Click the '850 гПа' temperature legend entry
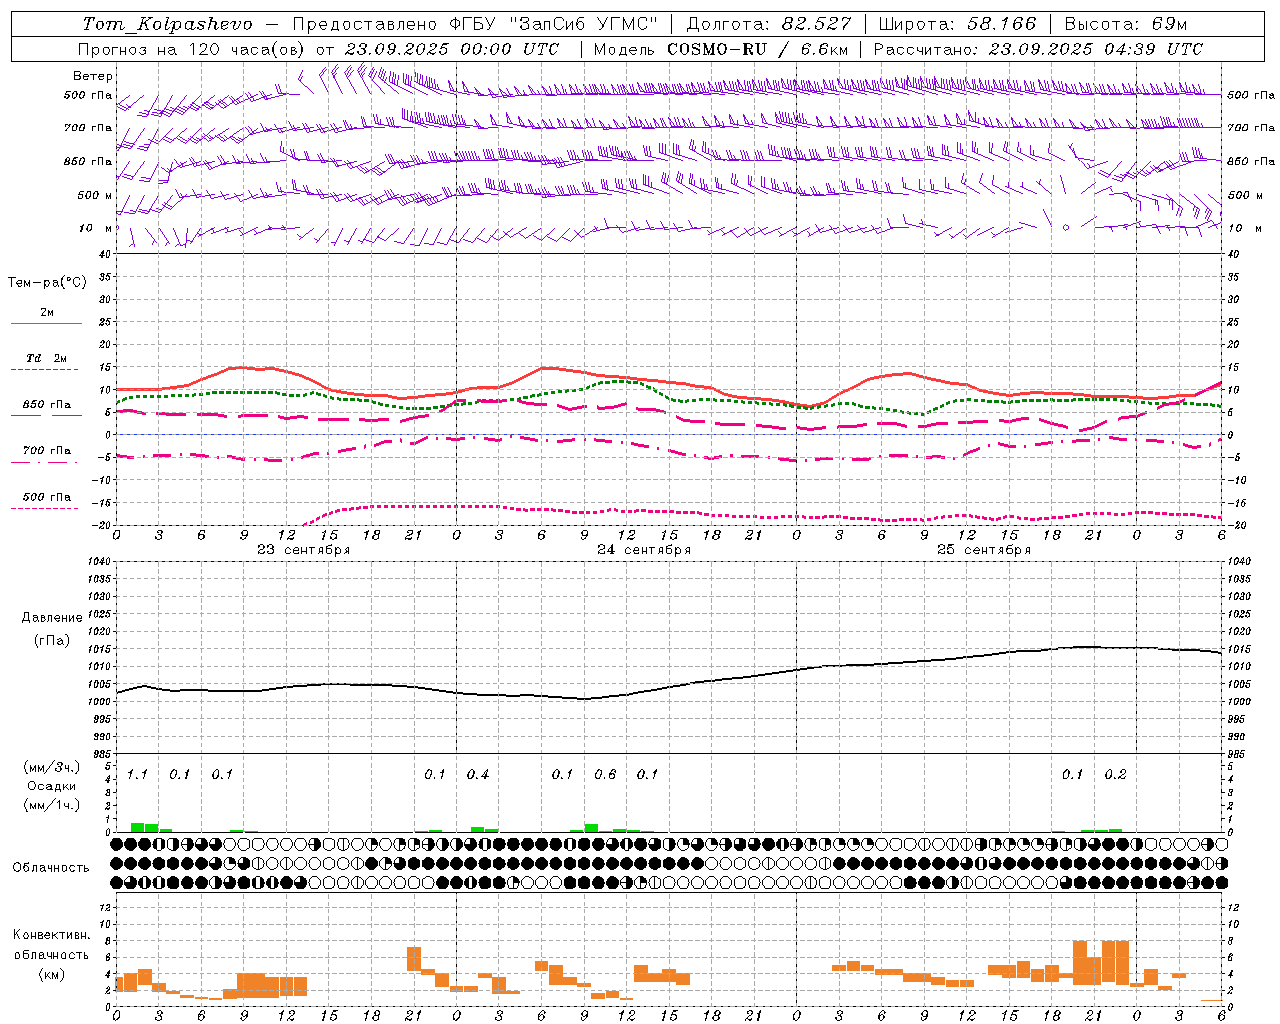This screenshot has height=1024, width=1280. (x=47, y=405)
